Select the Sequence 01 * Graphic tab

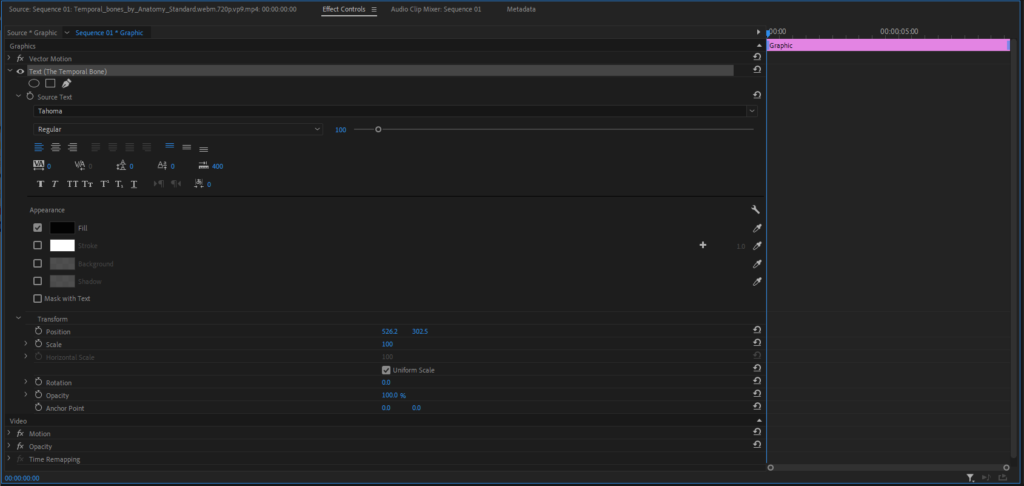coord(109,33)
